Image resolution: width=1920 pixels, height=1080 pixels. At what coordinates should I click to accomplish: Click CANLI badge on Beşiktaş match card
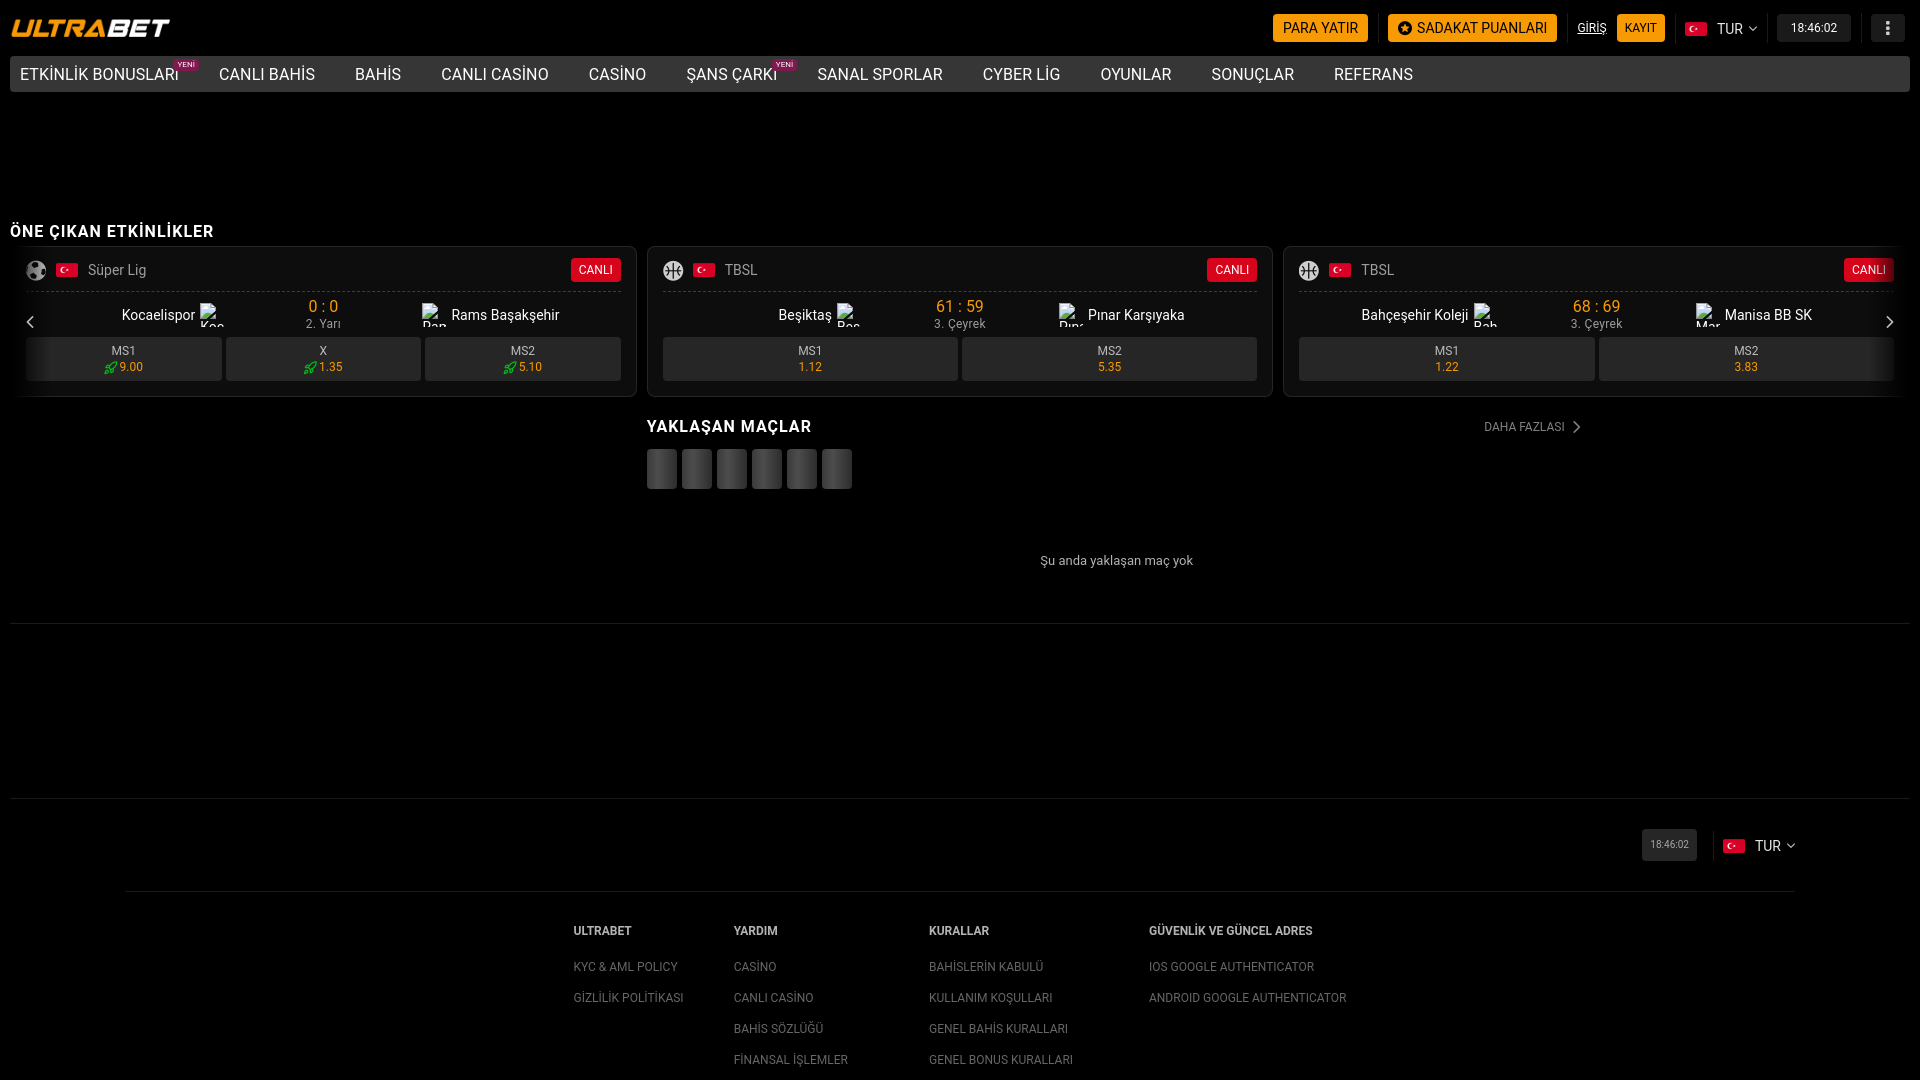point(1232,270)
